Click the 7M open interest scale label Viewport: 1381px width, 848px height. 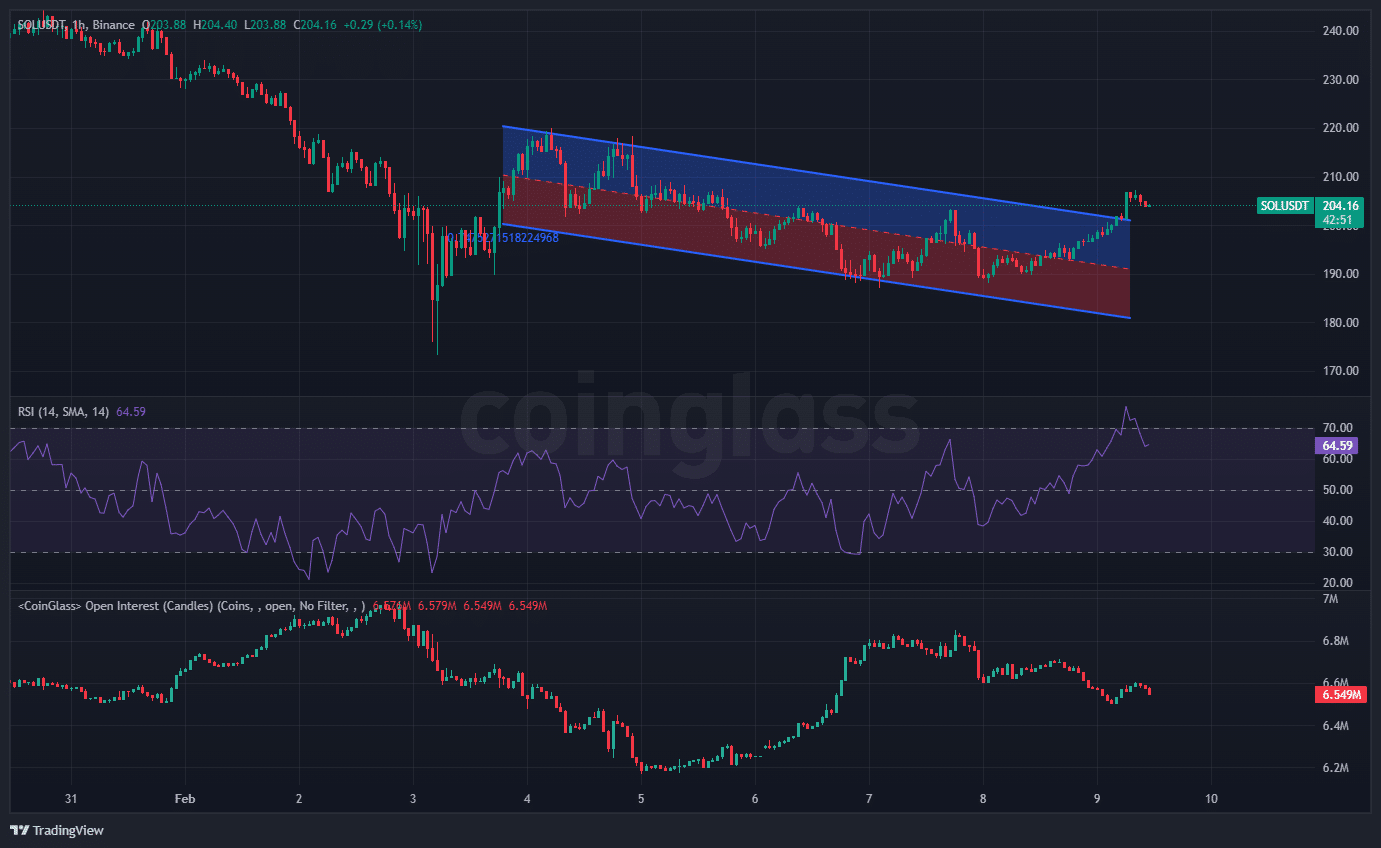click(1330, 599)
